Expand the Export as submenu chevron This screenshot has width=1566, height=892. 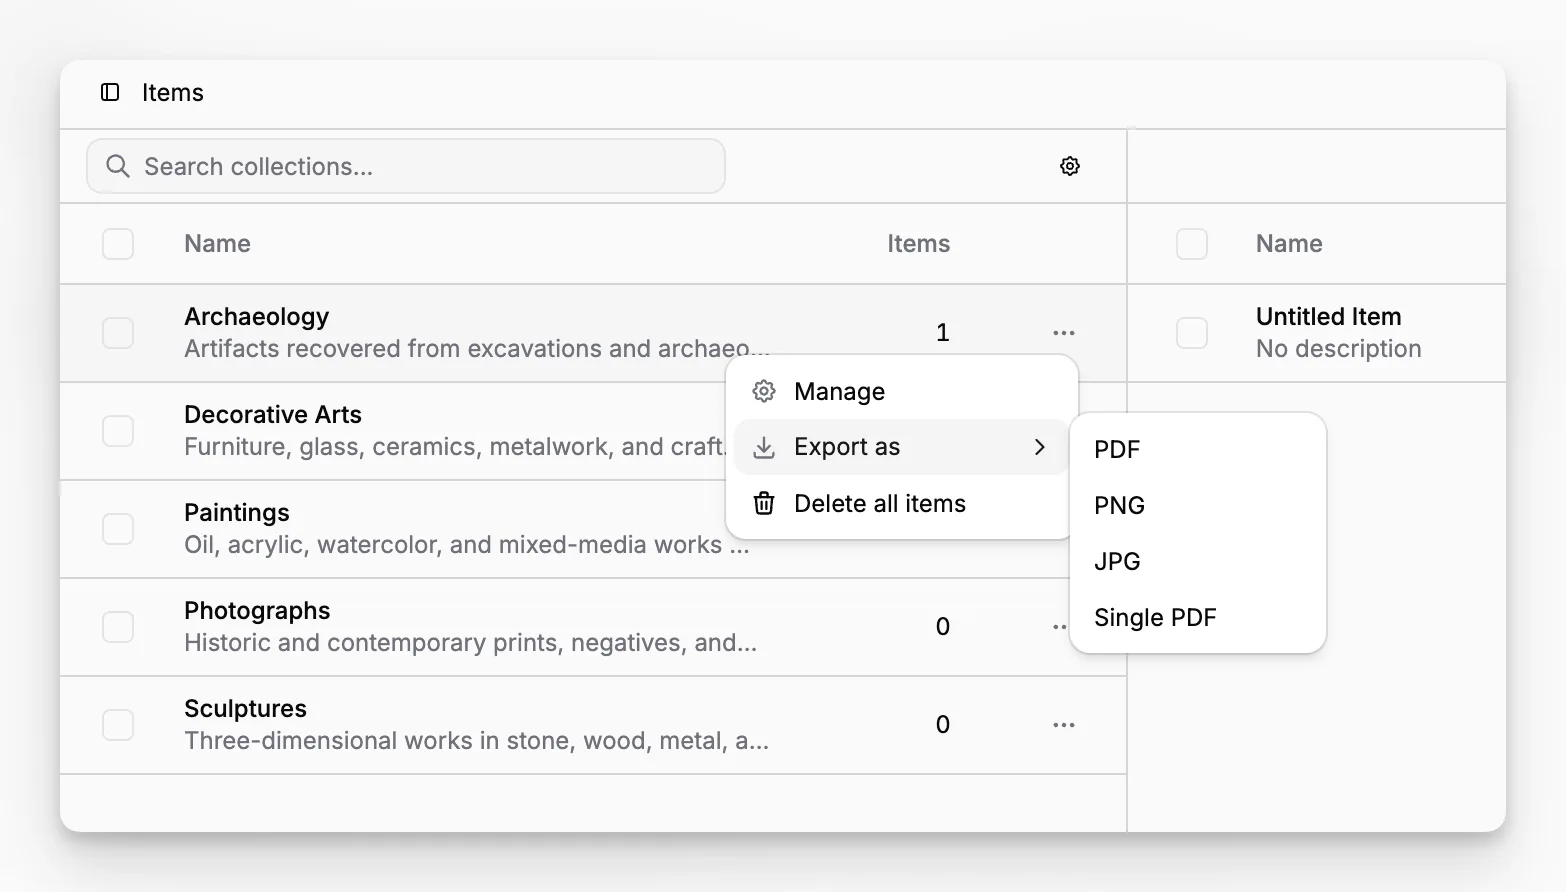(x=1040, y=447)
